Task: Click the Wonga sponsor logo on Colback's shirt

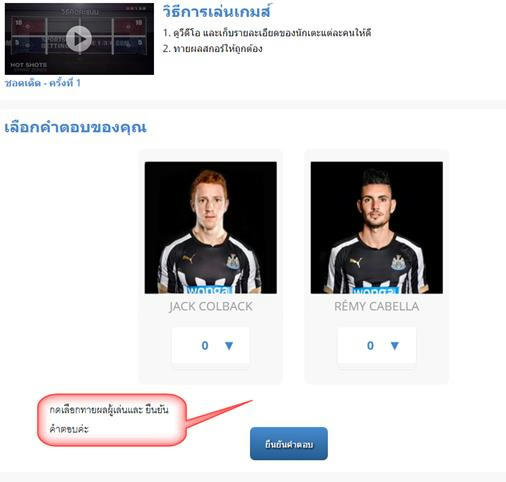Action: click(207, 290)
